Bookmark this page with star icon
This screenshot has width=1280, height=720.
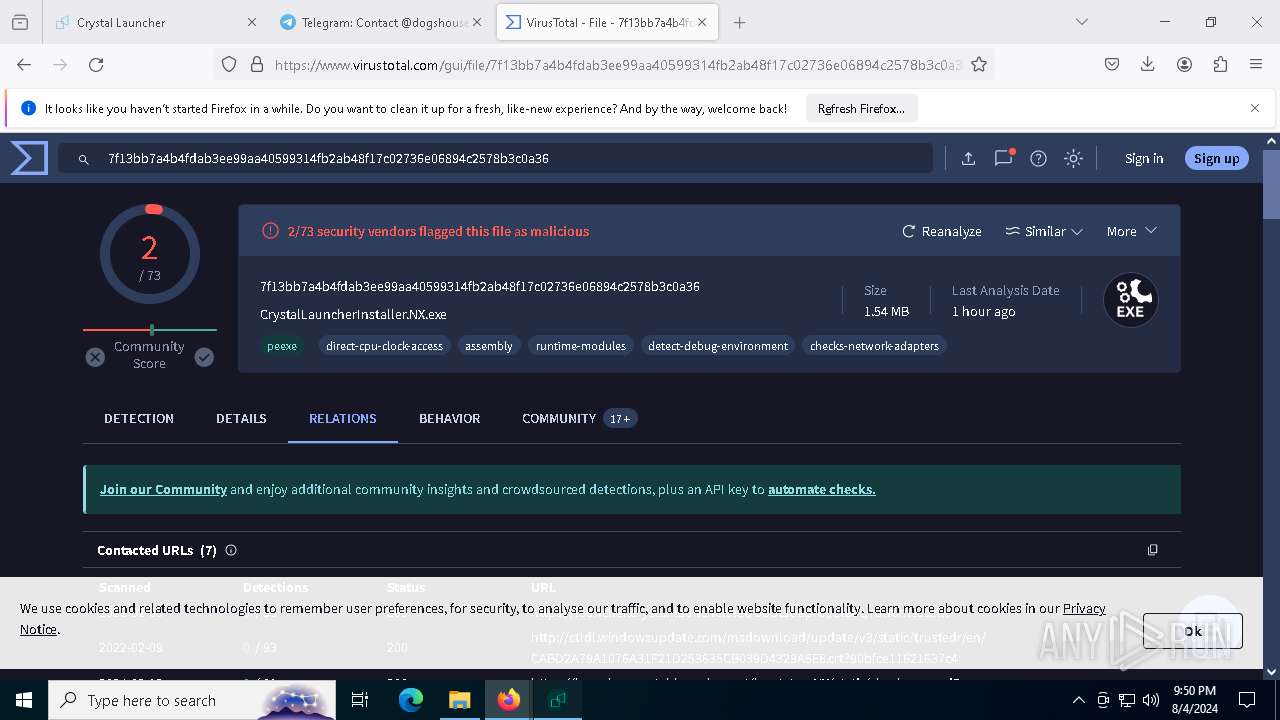coord(979,64)
